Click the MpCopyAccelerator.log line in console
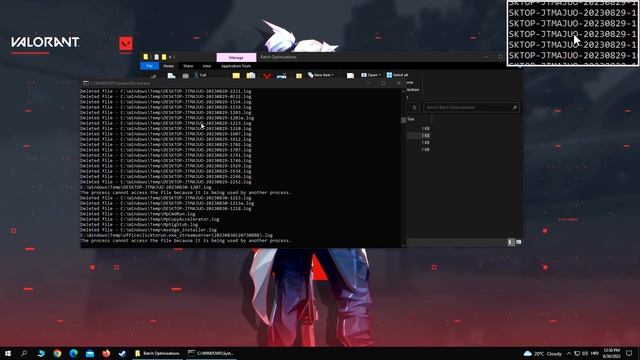The width and height of the screenshot is (640, 360). pyautogui.click(x=150, y=219)
